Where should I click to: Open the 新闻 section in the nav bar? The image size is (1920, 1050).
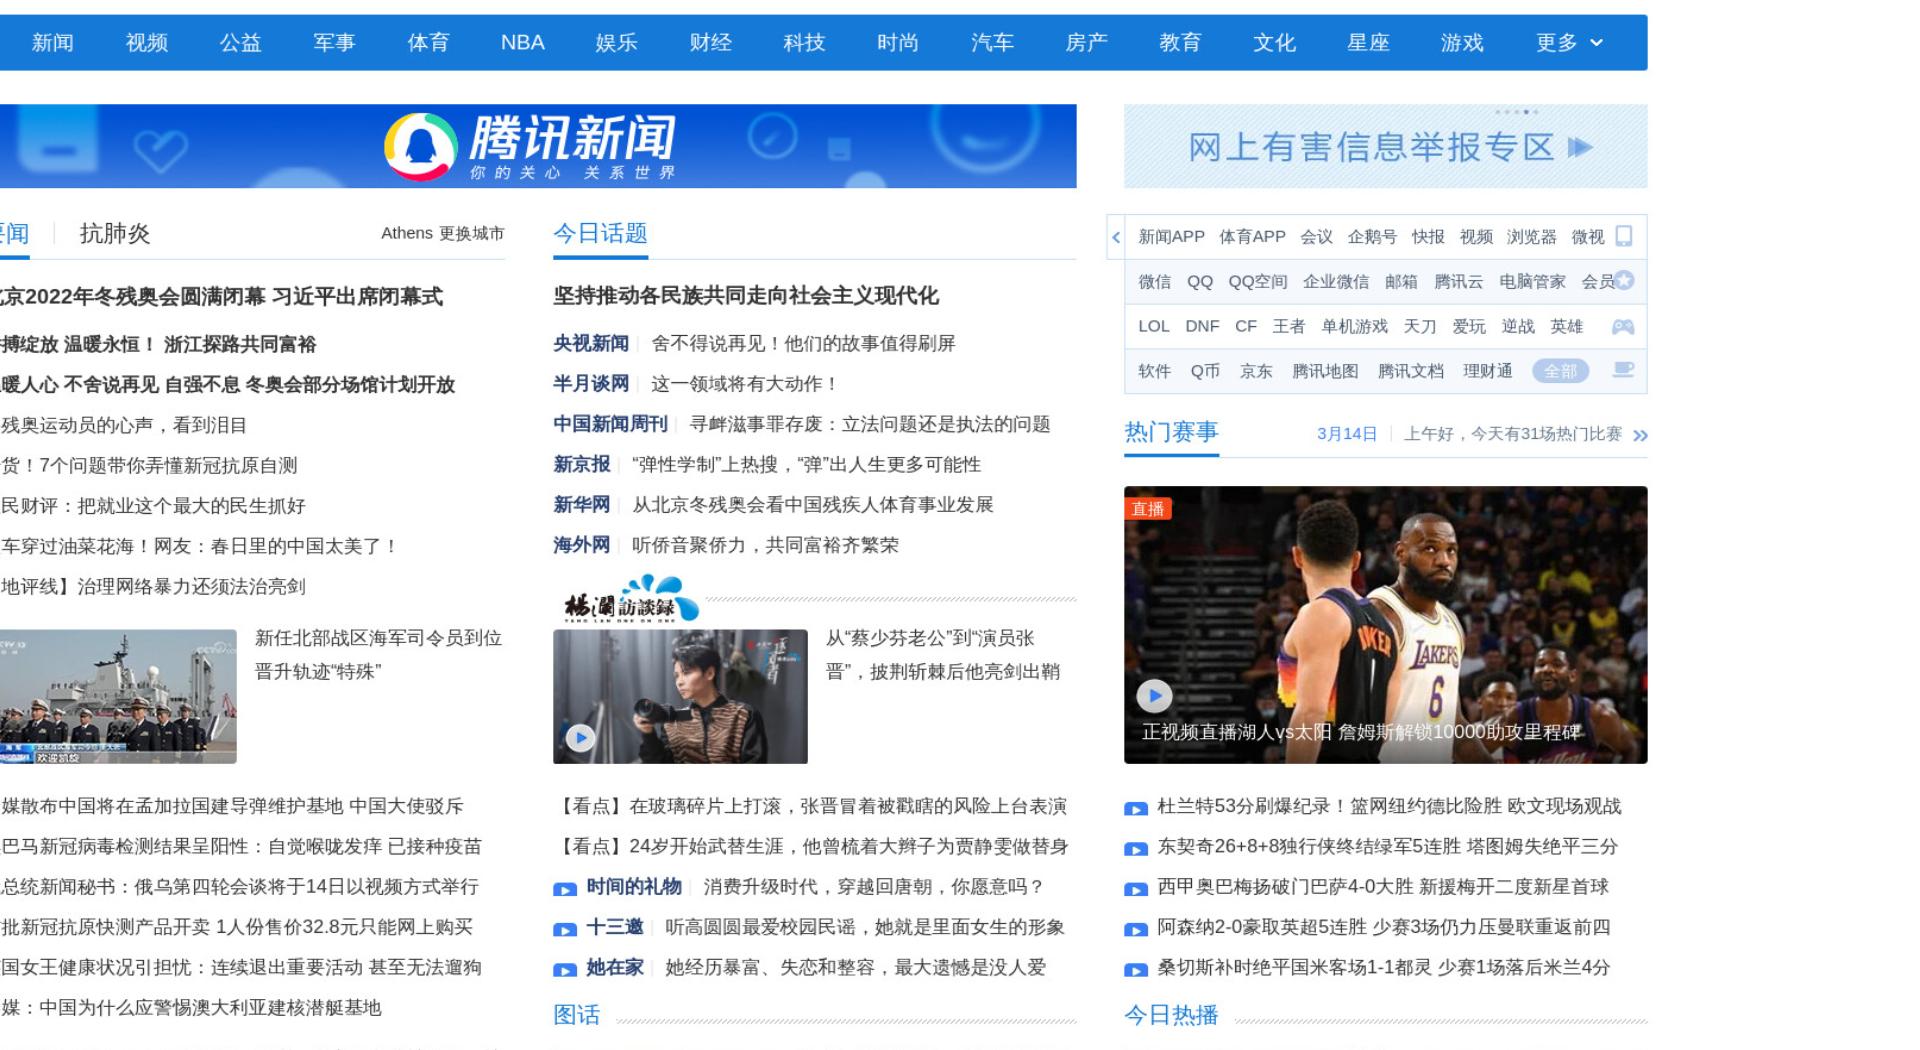pos(52,43)
